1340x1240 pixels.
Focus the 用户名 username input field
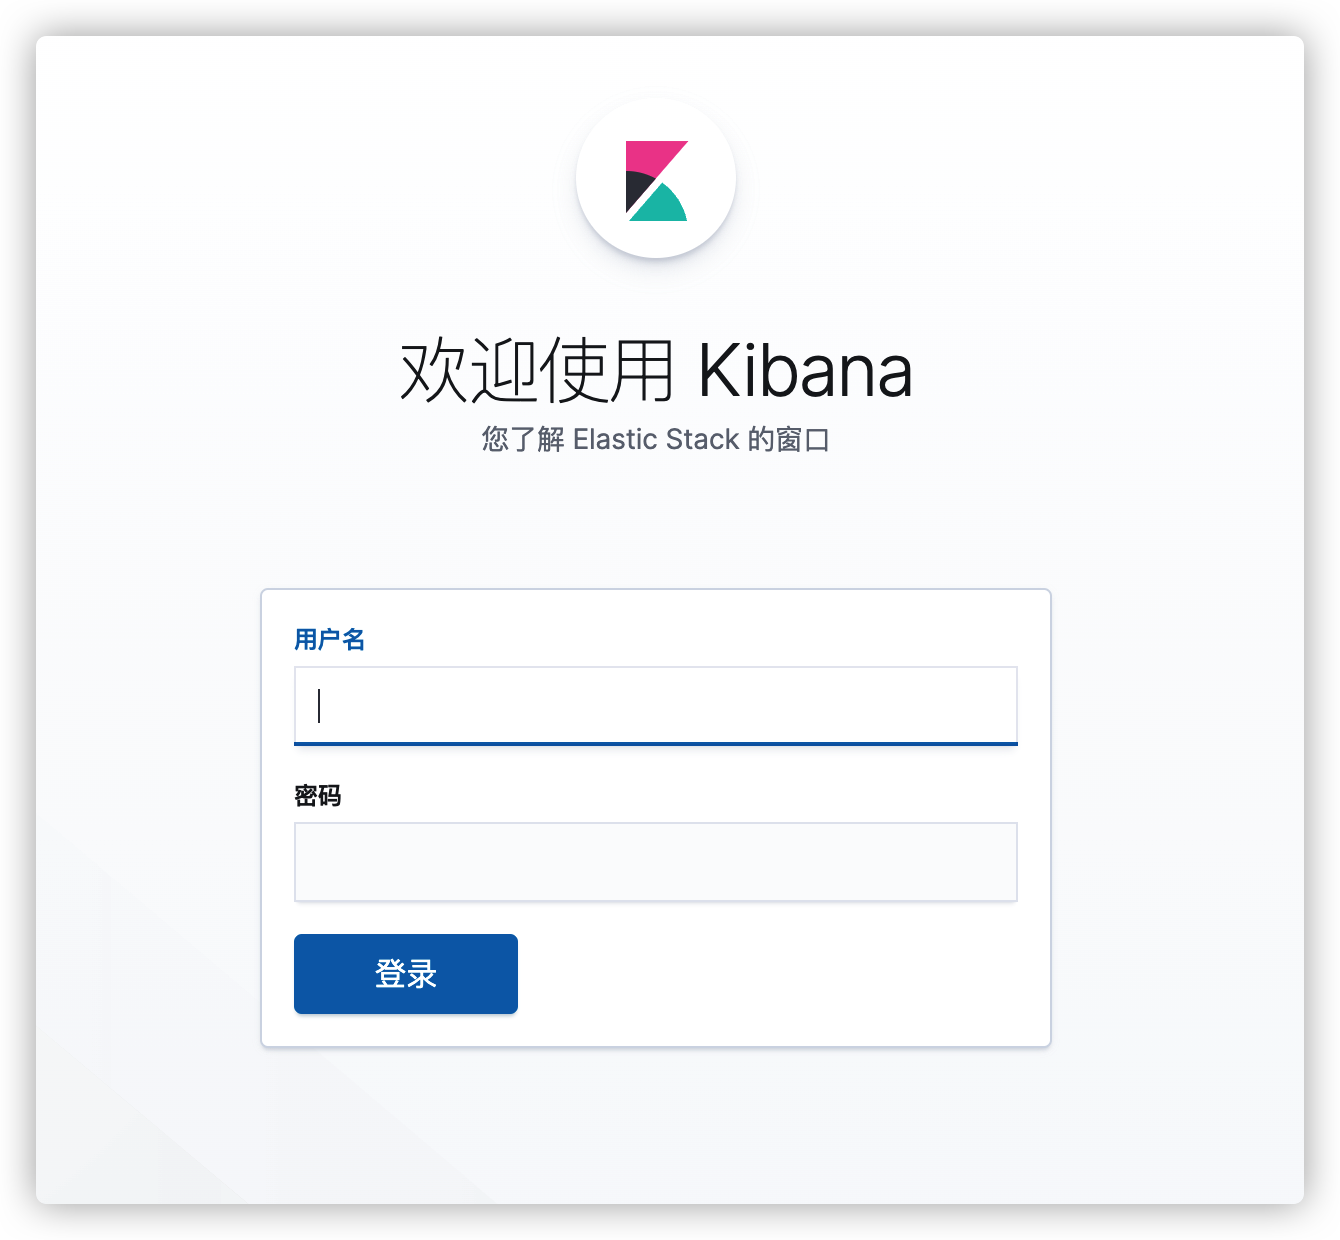(x=656, y=706)
